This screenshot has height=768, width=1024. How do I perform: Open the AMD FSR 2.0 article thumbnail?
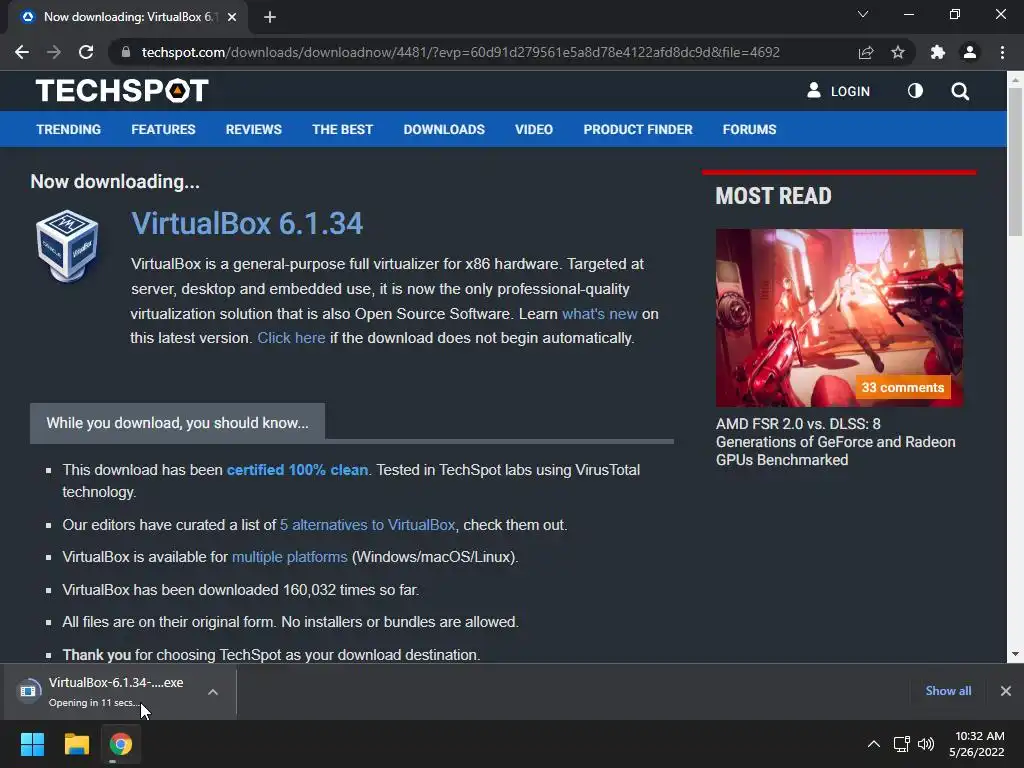point(839,317)
